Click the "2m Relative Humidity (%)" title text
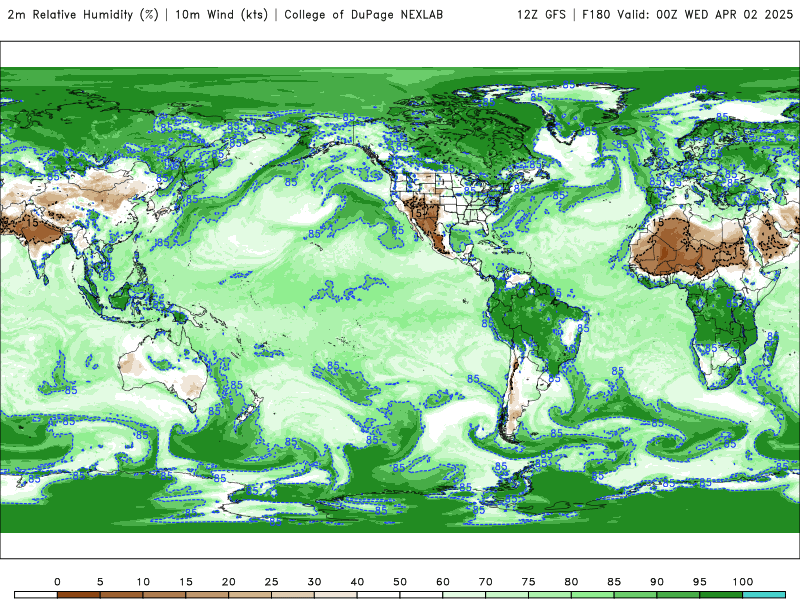 point(83,14)
